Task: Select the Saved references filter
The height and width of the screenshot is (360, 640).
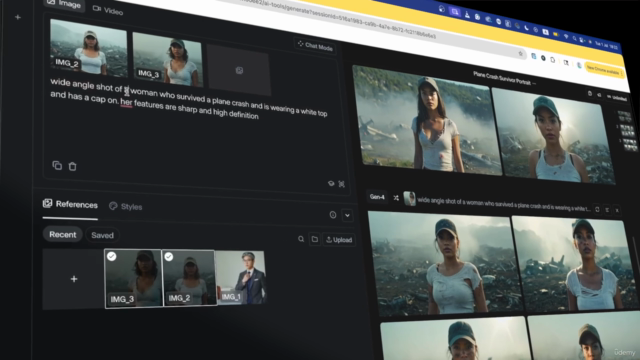Action: pyautogui.click(x=102, y=235)
